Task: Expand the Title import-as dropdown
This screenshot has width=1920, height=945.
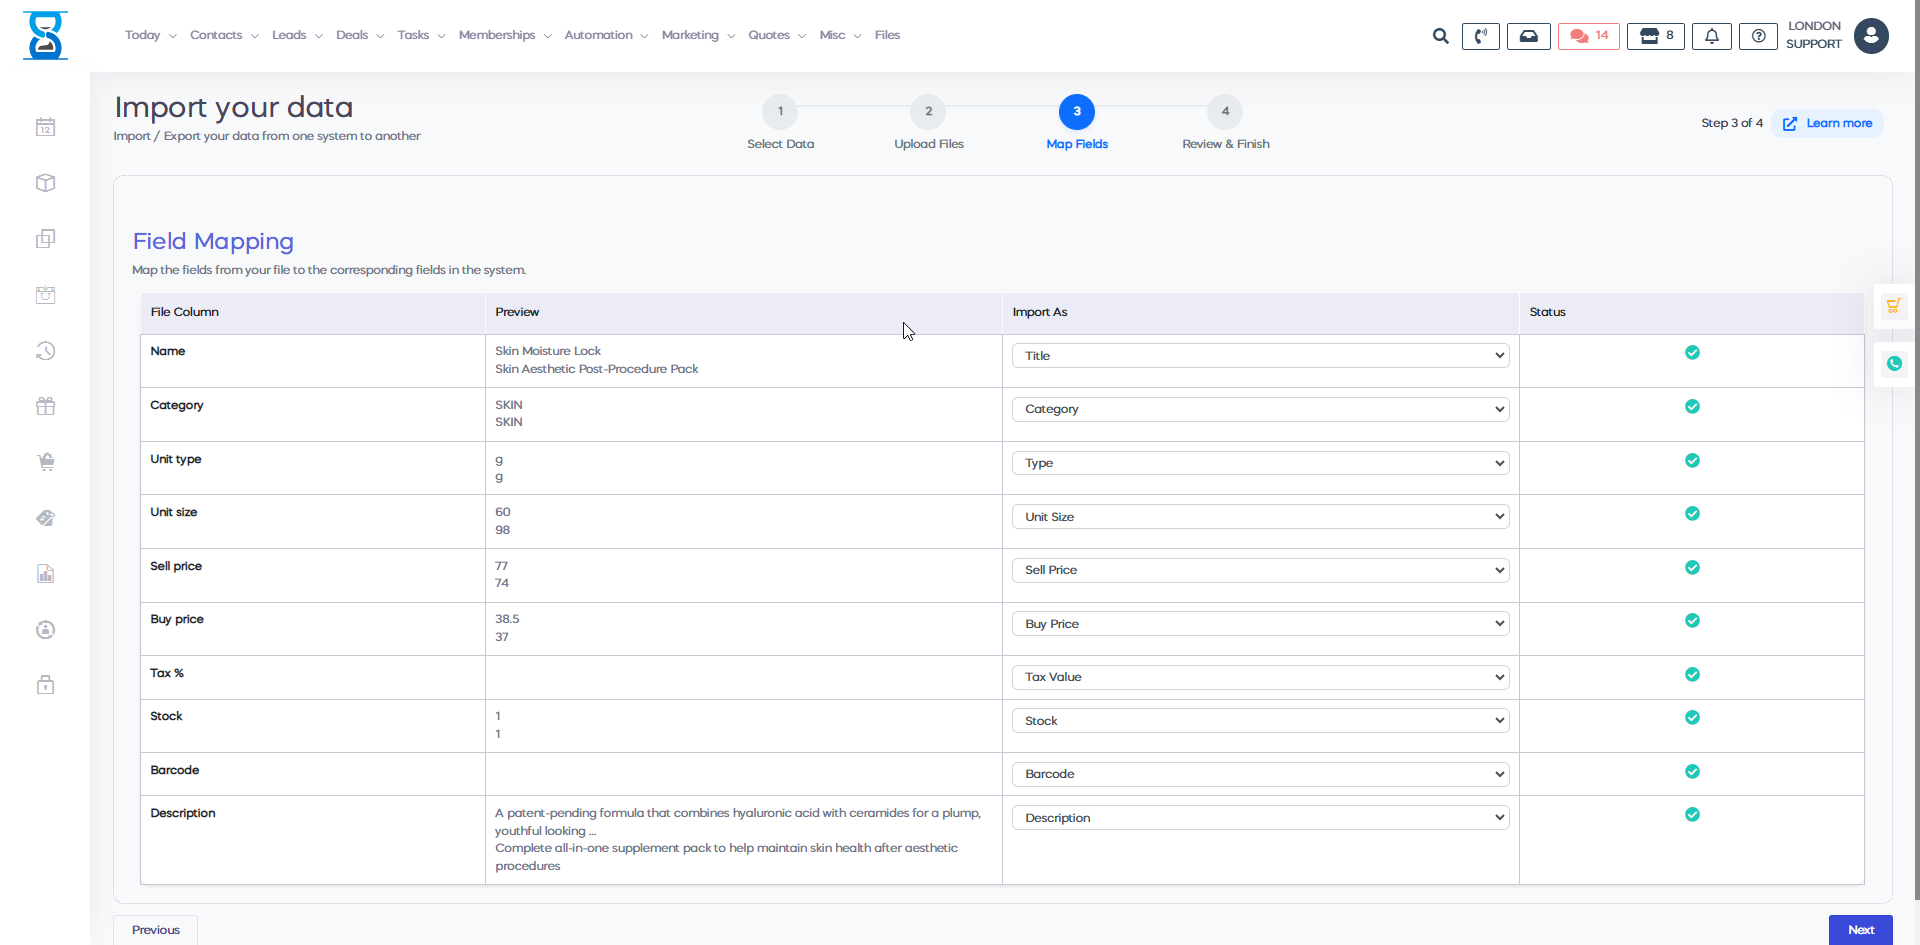Action: click(x=1260, y=356)
